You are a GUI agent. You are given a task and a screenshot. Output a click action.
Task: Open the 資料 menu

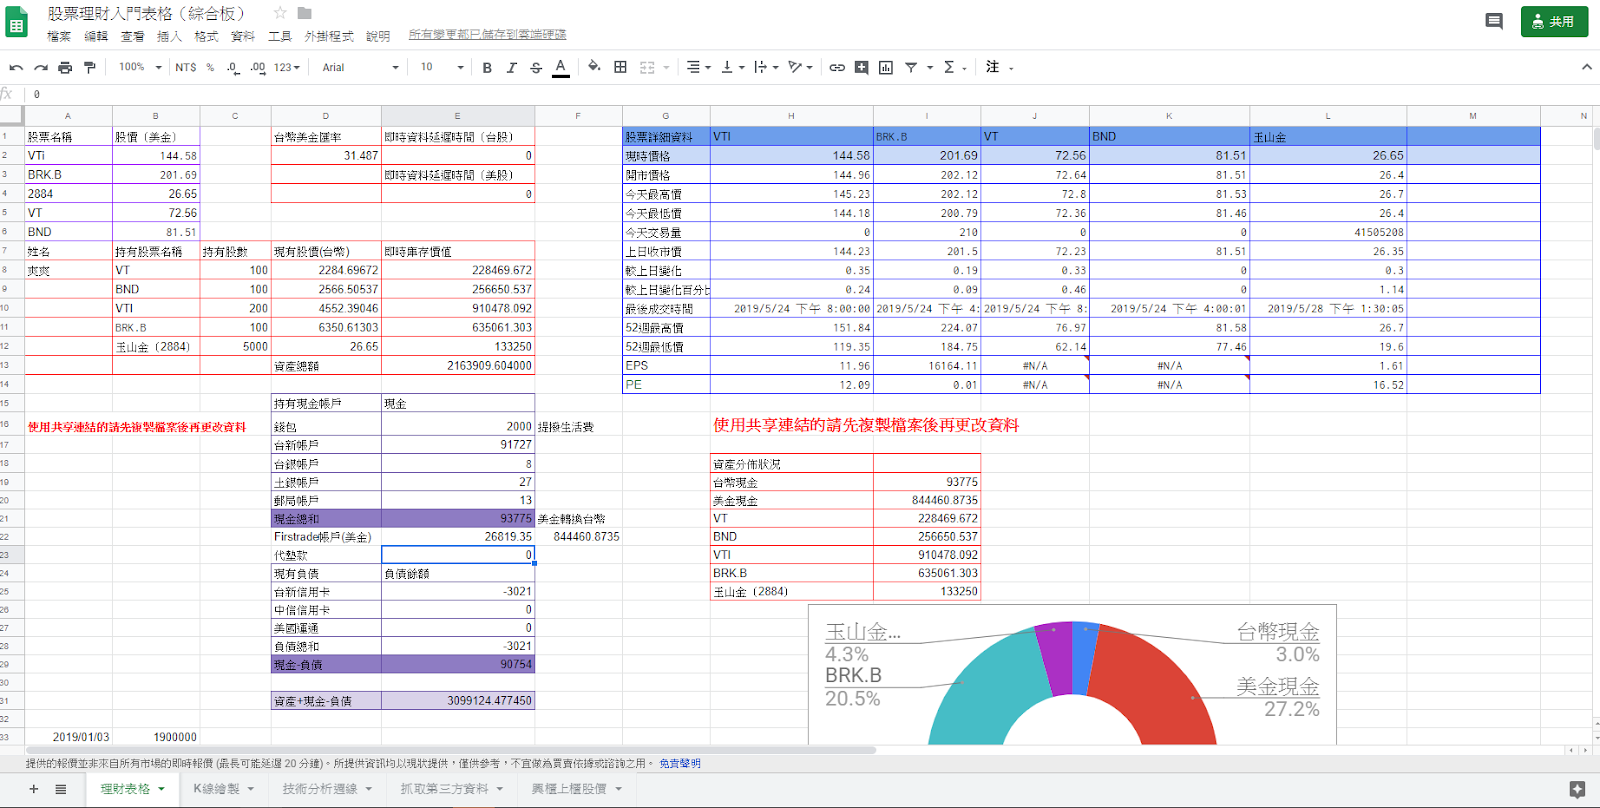tap(243, 36)
